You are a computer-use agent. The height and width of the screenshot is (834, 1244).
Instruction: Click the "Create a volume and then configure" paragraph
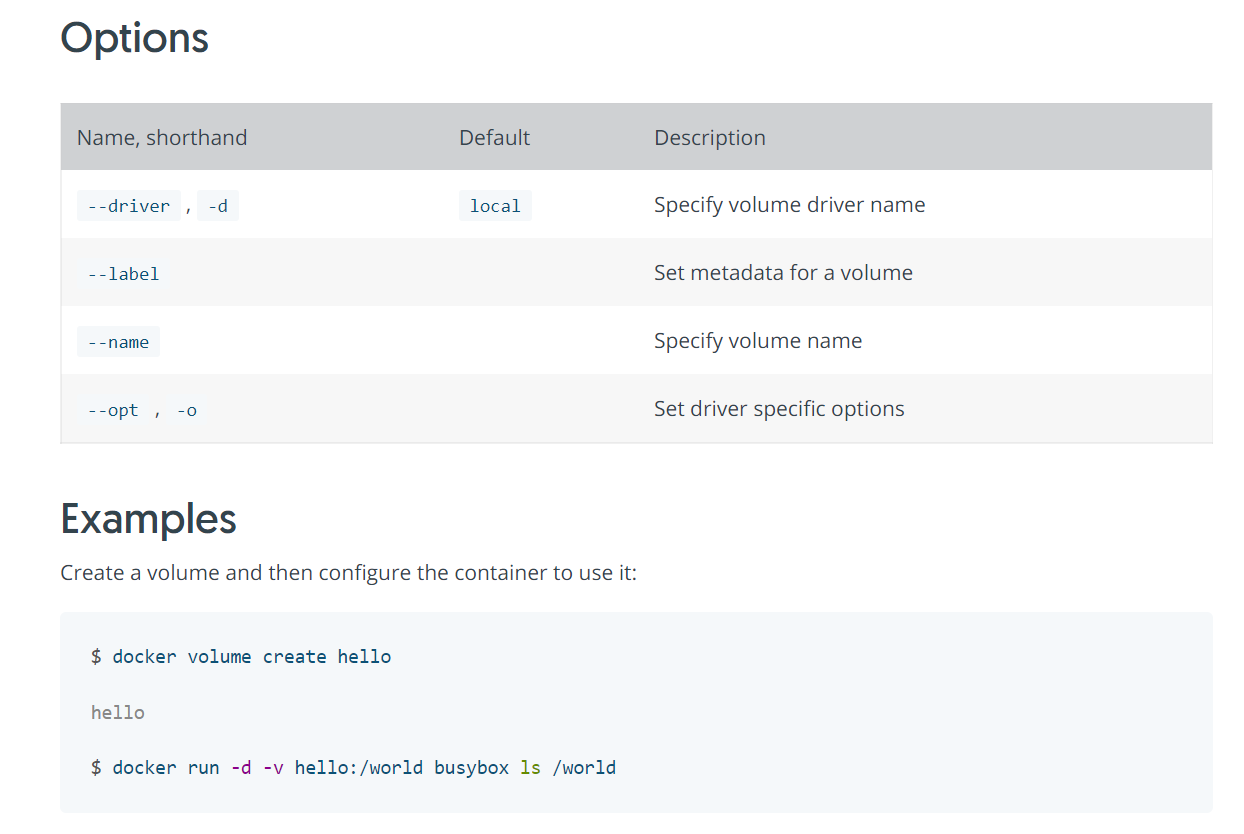pos(348,573)
